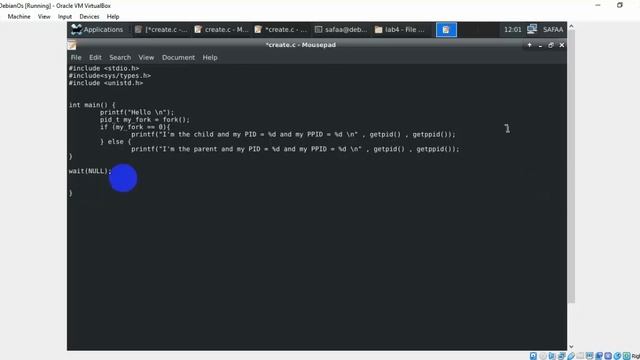
Task: Open the Applications menu in the Xfce panel
Action: (x=98, y=29)
